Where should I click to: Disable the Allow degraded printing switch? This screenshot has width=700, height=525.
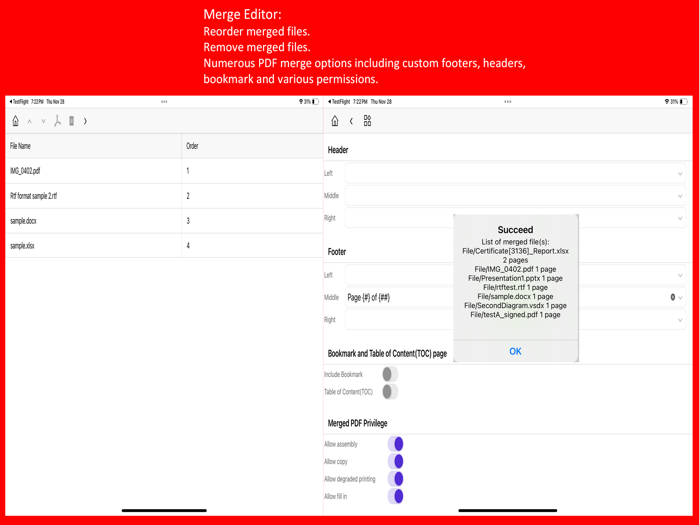click(396, 479)
